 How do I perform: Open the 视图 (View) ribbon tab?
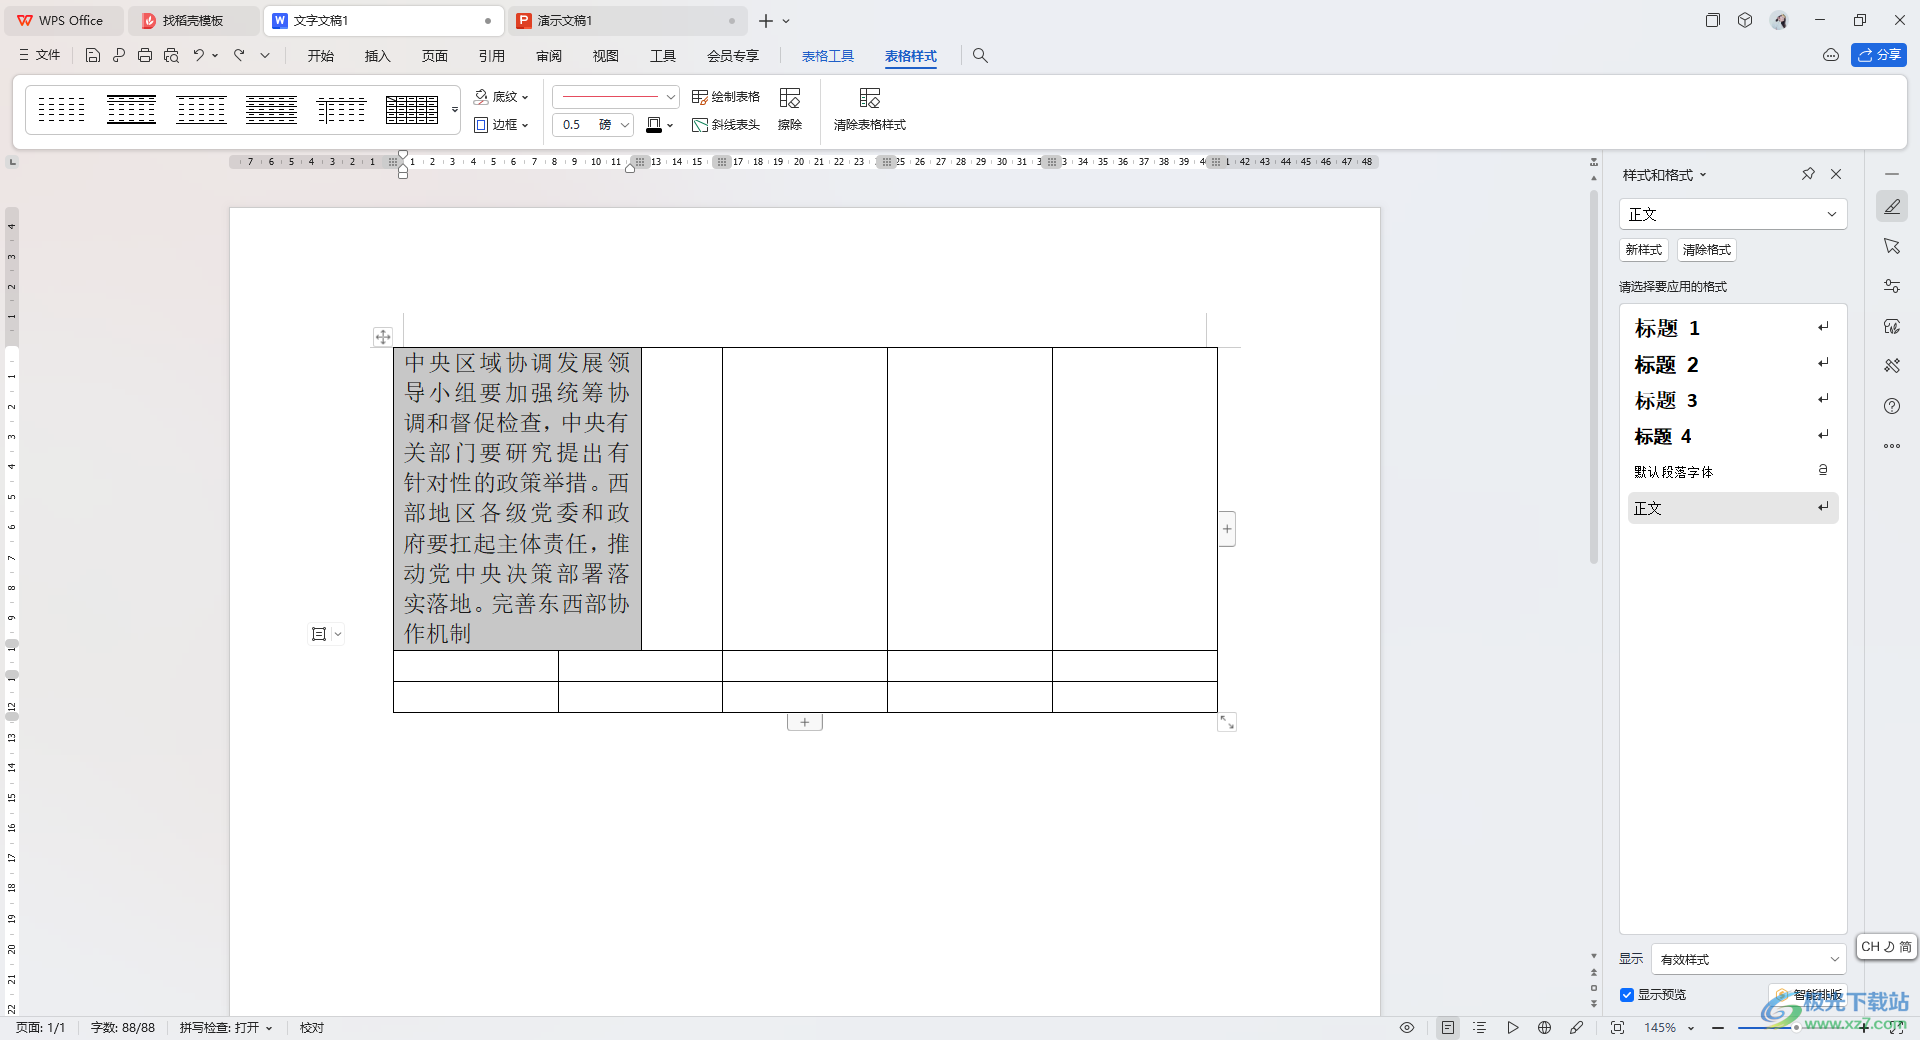click(606, 56)
